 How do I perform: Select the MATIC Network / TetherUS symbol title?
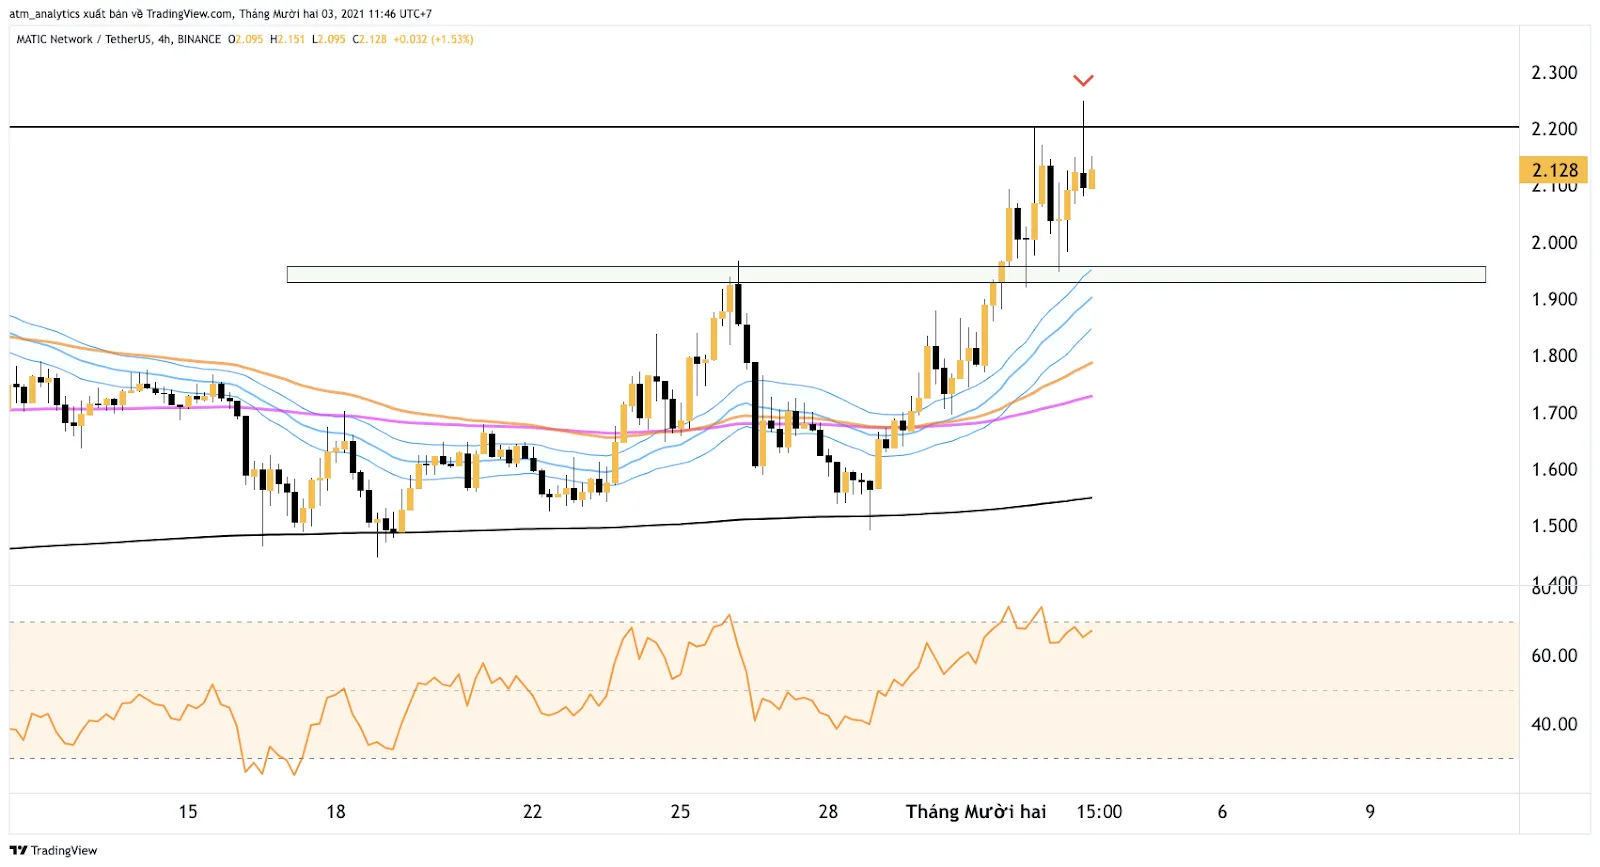(x=84, y=39)
